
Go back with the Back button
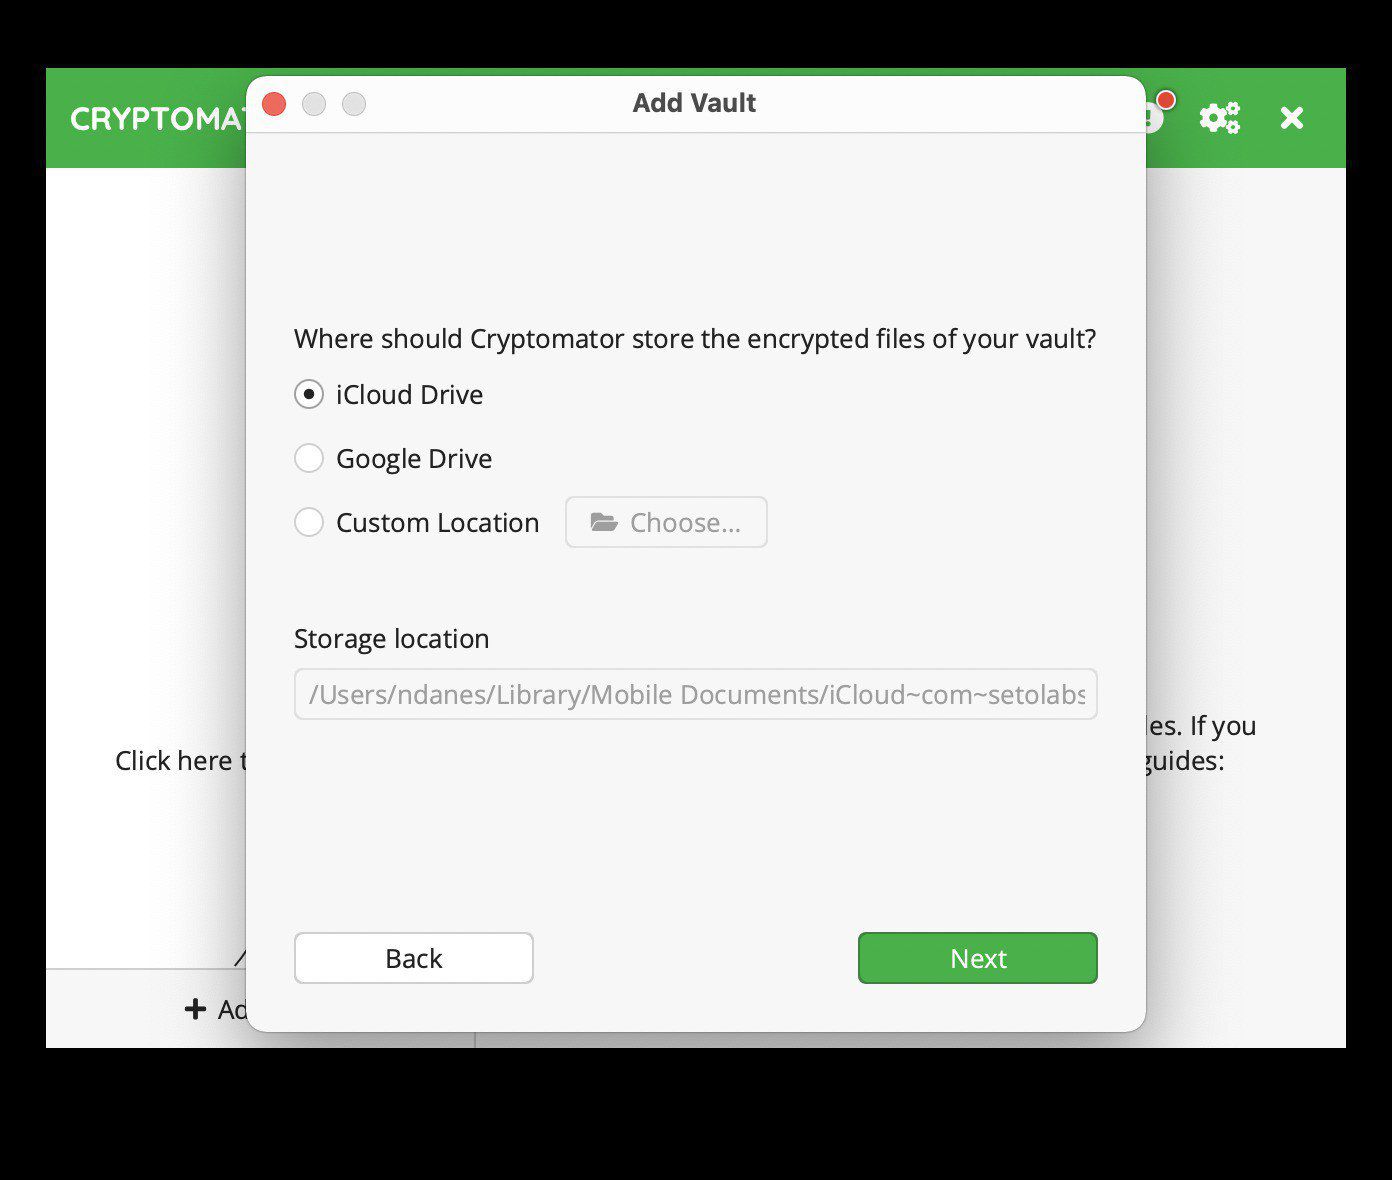pos(414,958)
